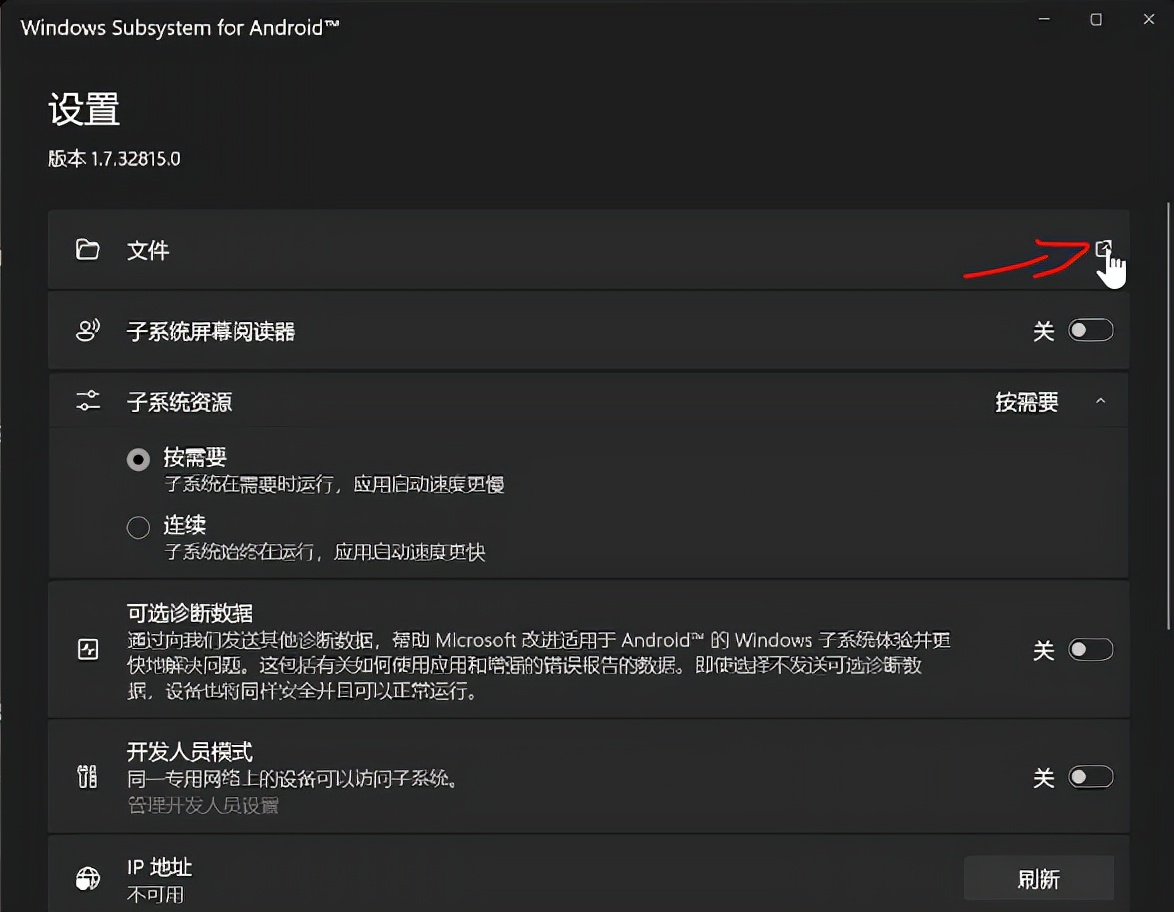This screenshot has height=912, width=1174.
Task: Select the IP 地址 globe icon
Action: pyautogui.click(x=88, y=879)
